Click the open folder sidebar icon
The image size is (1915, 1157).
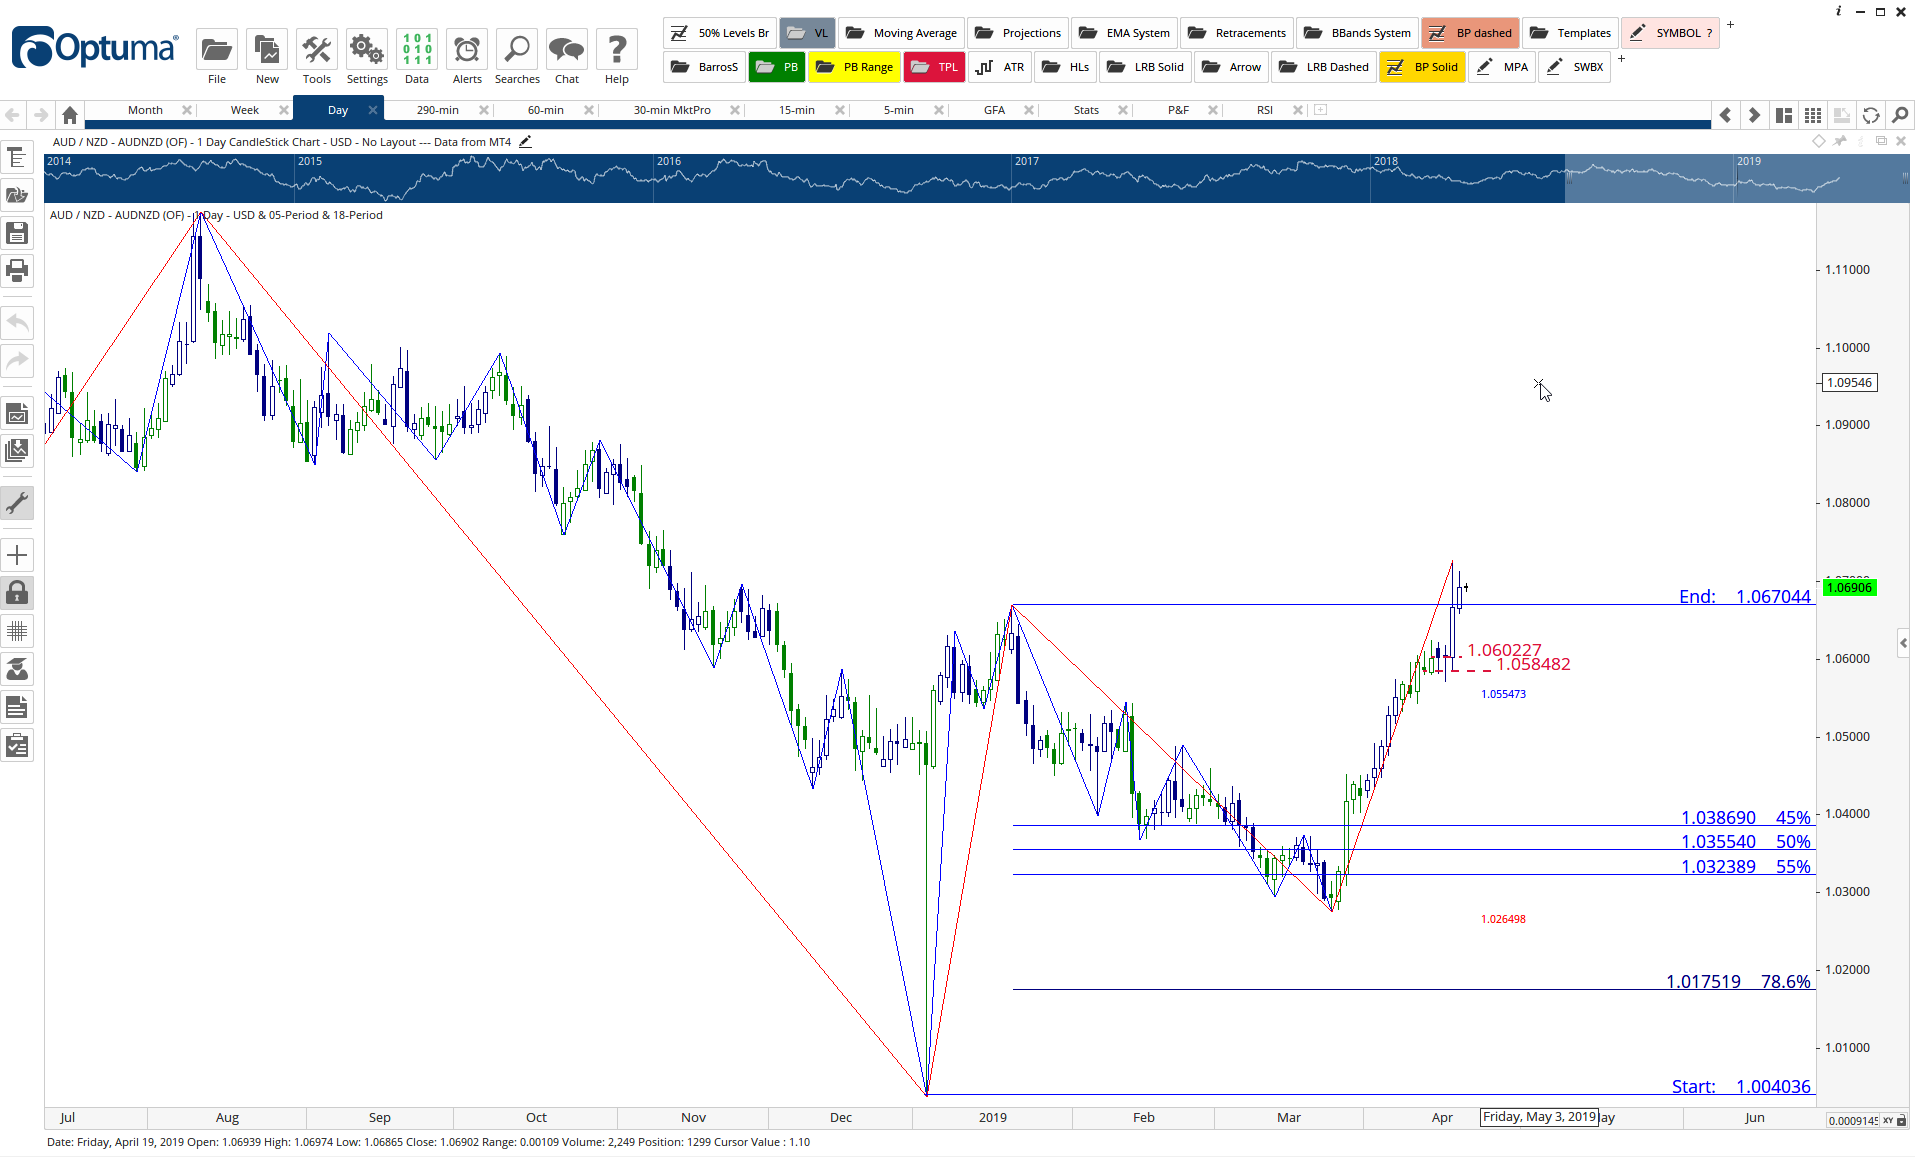pyautogui.click(x=17, y=196)
